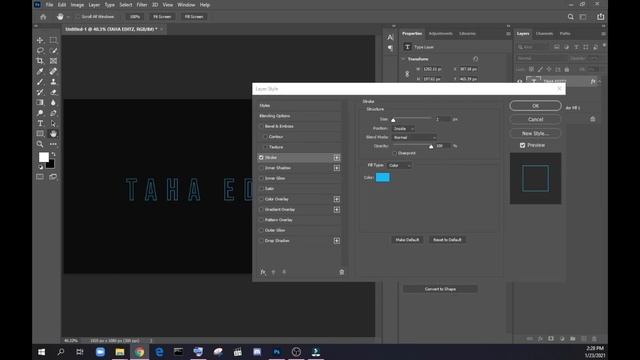Select the Frame tool
The image size is (640, 360).
coord(53,61)
